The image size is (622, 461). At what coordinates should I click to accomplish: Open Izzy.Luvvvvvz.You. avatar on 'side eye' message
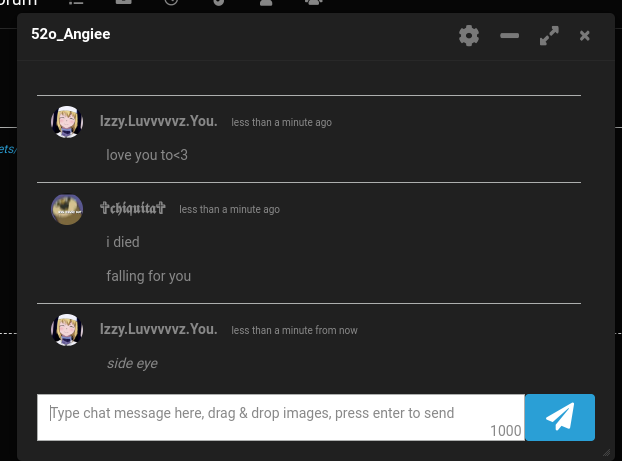(67, 330)
